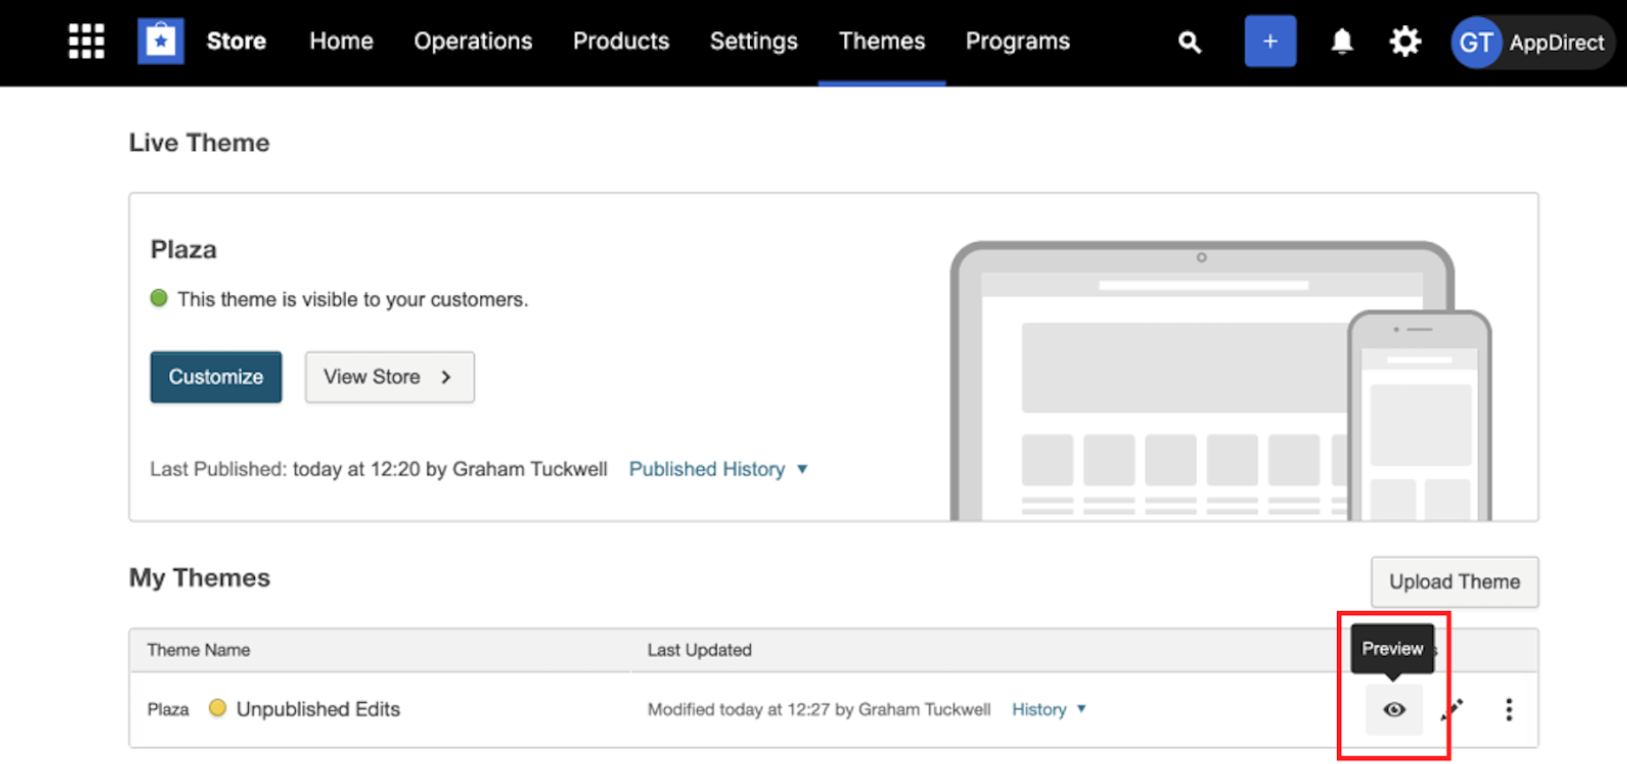This screenshot has height=764, width=1628.
Task: Select the Themes tab
Action: 882,41
